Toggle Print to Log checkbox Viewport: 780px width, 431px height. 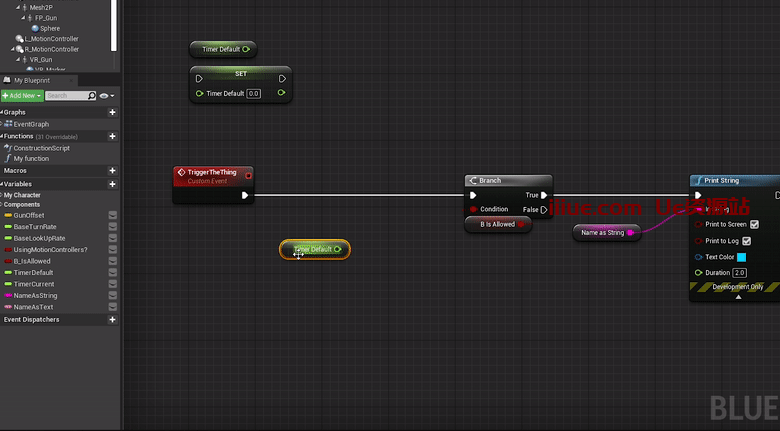pyautogui.click(x=746, y=241)
